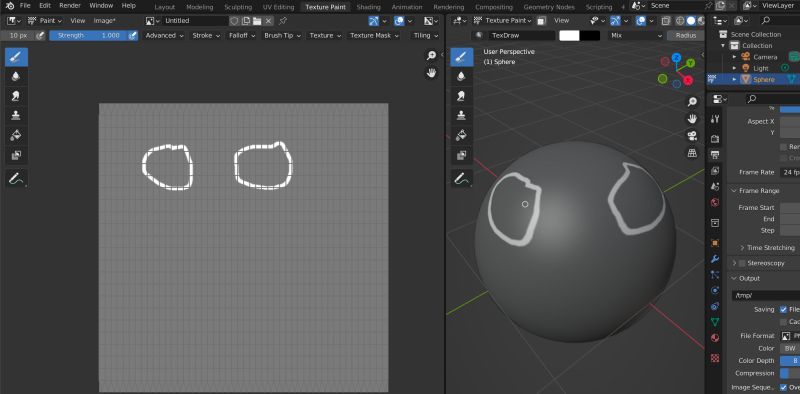Expand the Camera item in outliner

point(734,57)
